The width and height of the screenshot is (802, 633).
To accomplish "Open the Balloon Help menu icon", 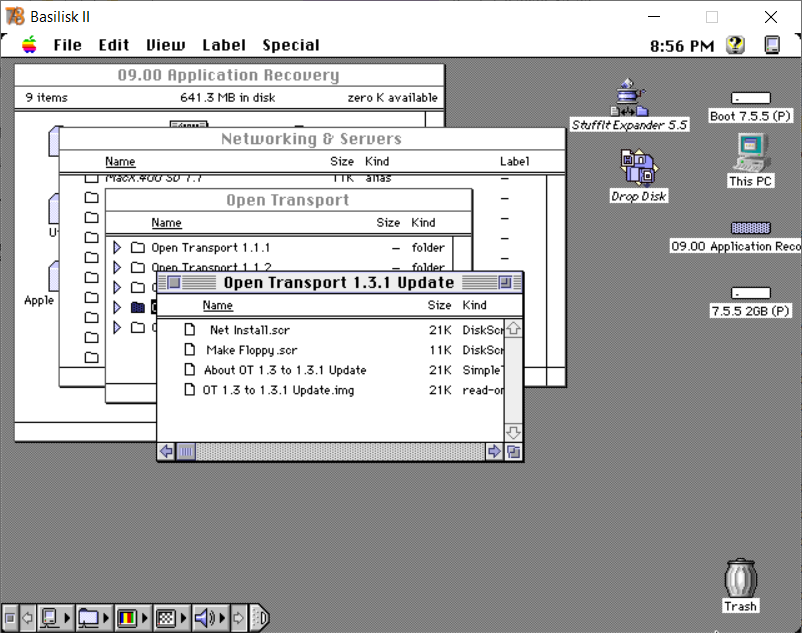I will coord(736,45).
